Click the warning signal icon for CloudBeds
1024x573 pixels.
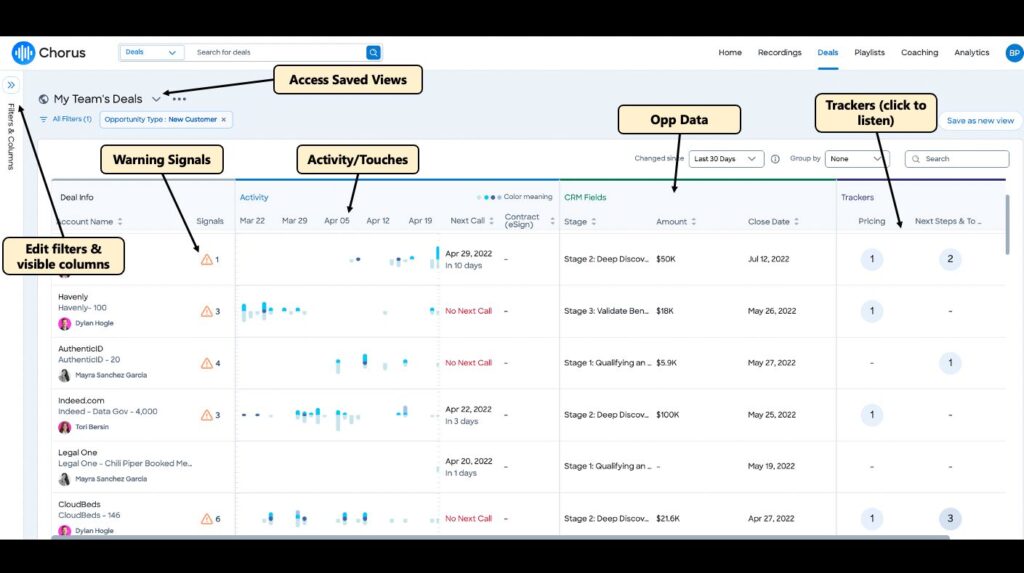206,519
